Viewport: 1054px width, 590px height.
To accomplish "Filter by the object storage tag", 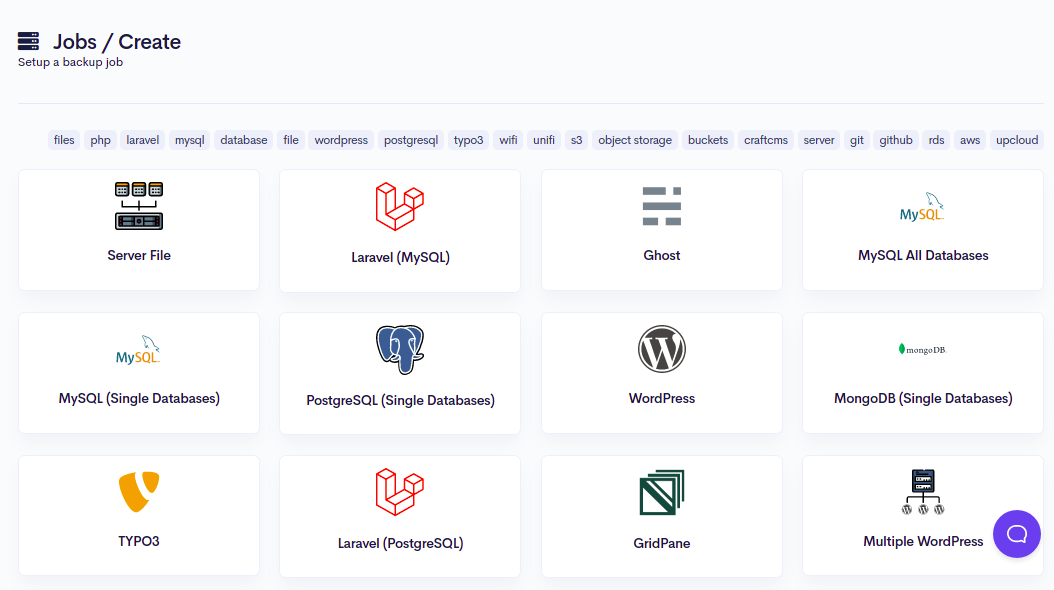I will [635, 140].
